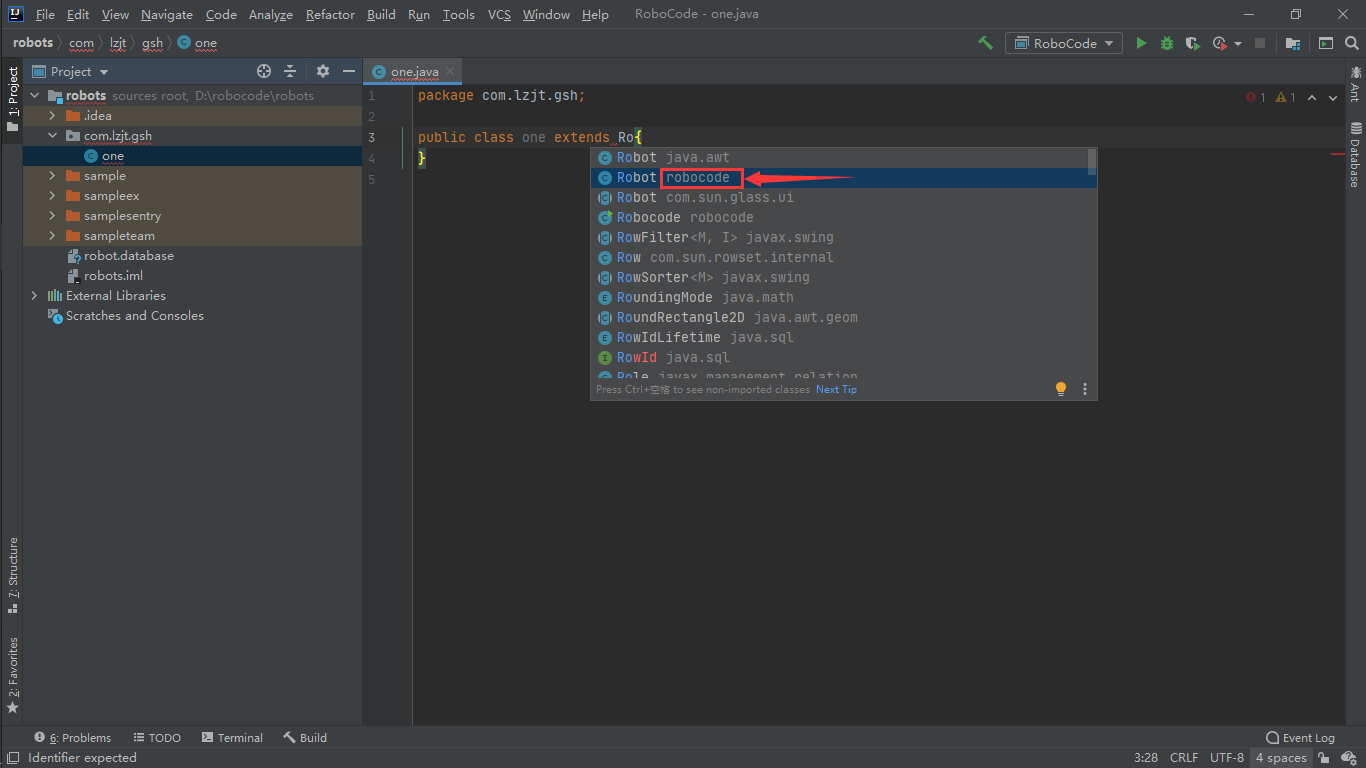Click the completion list scrollbar

1092,162
